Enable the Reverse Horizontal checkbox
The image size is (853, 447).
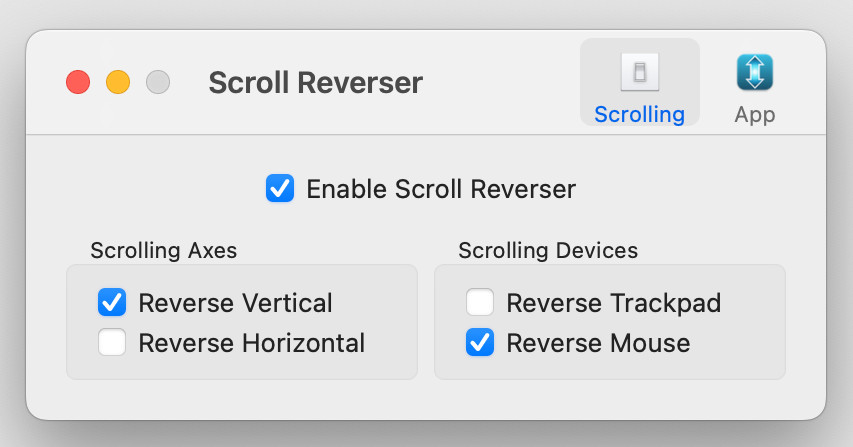tap(112, 343)
